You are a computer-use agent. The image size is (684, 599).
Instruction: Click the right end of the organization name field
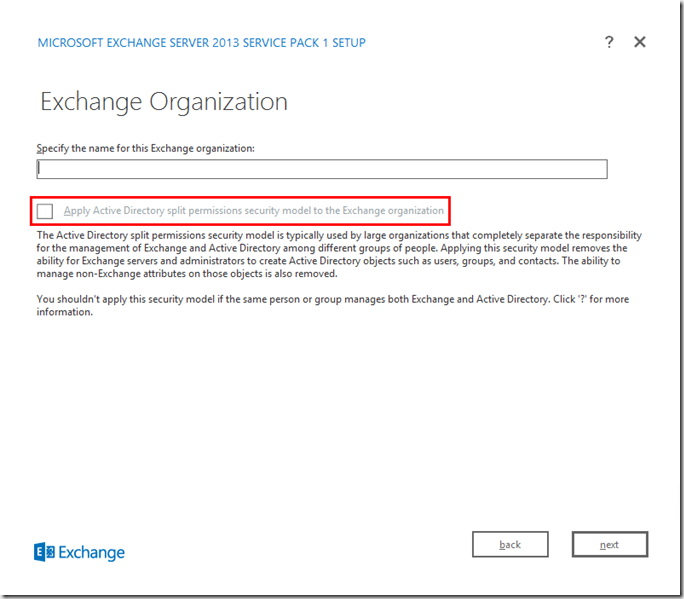(596, 169)
